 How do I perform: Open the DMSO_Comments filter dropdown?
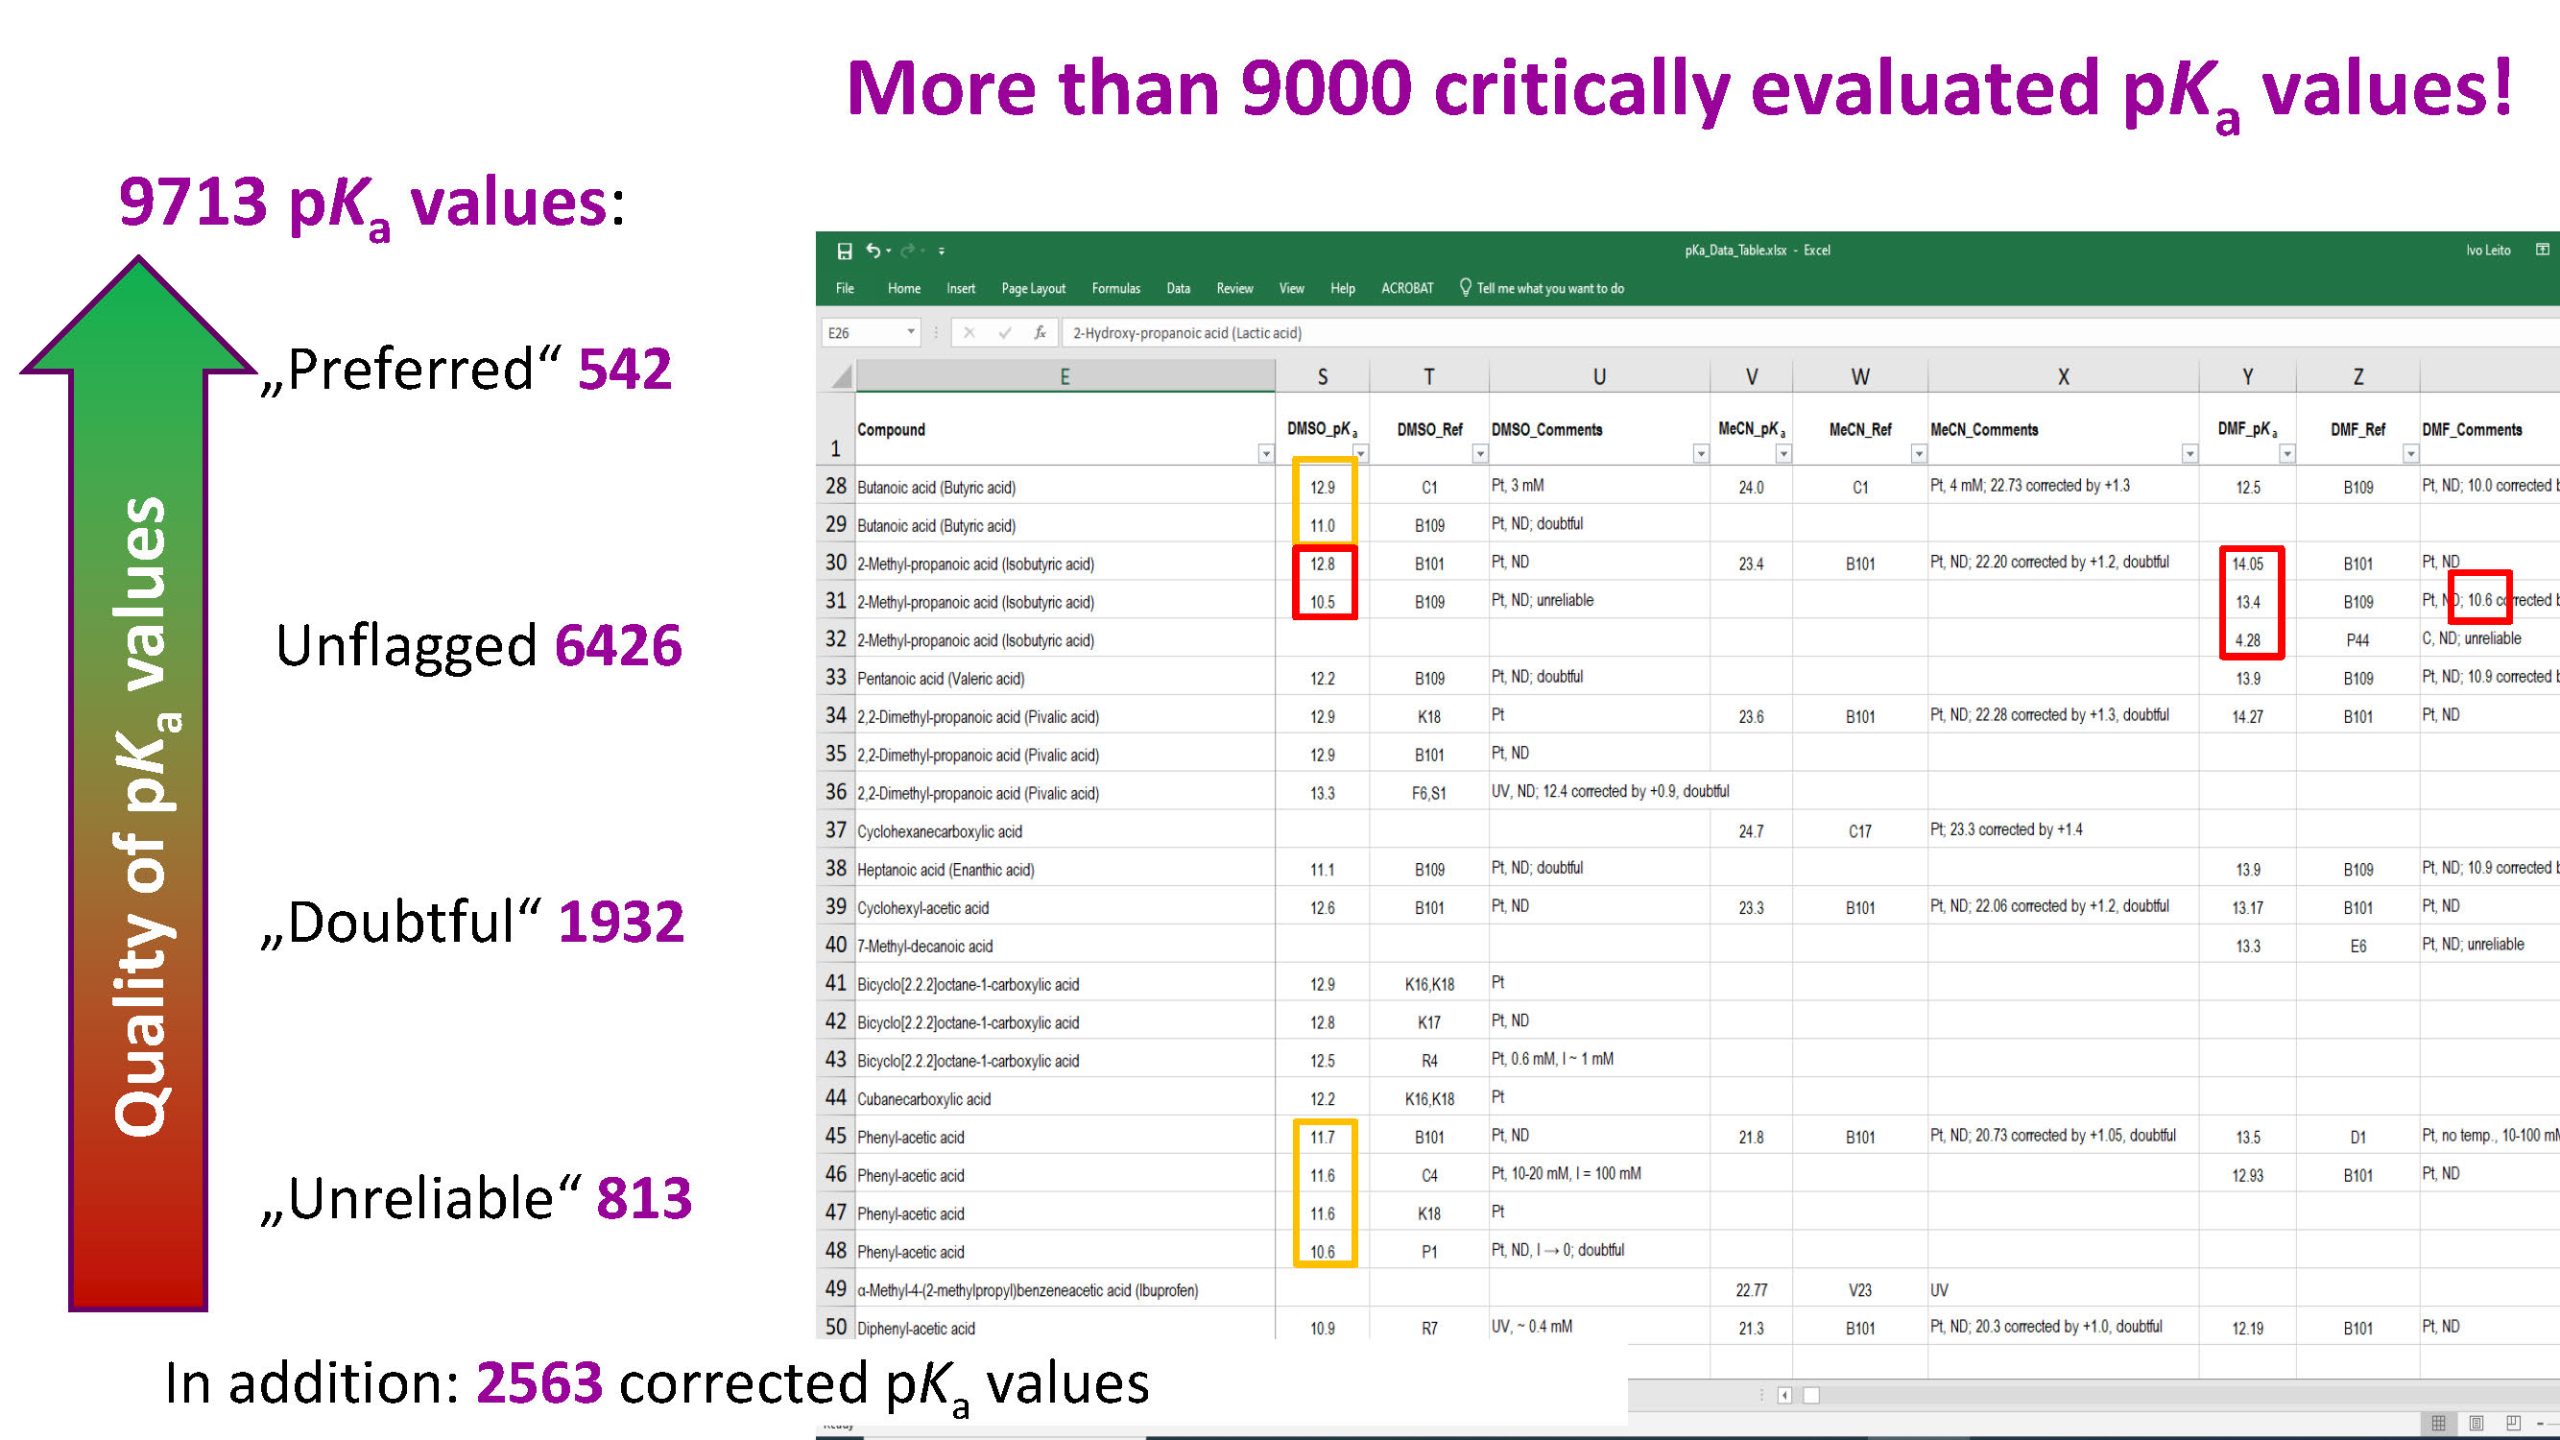(x=1700, y=455)
